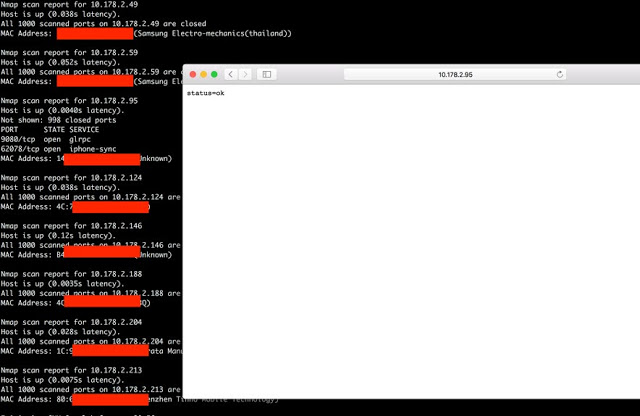Show the Safari sidebar
The height and width of the screenshot is (416, 640).
point(267,75)
